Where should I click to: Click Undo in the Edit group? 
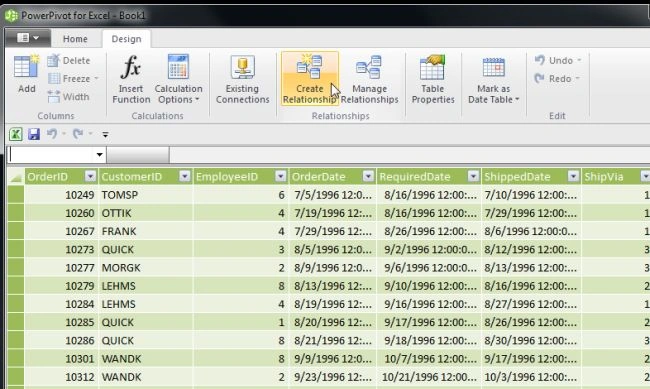click(558, 61)
